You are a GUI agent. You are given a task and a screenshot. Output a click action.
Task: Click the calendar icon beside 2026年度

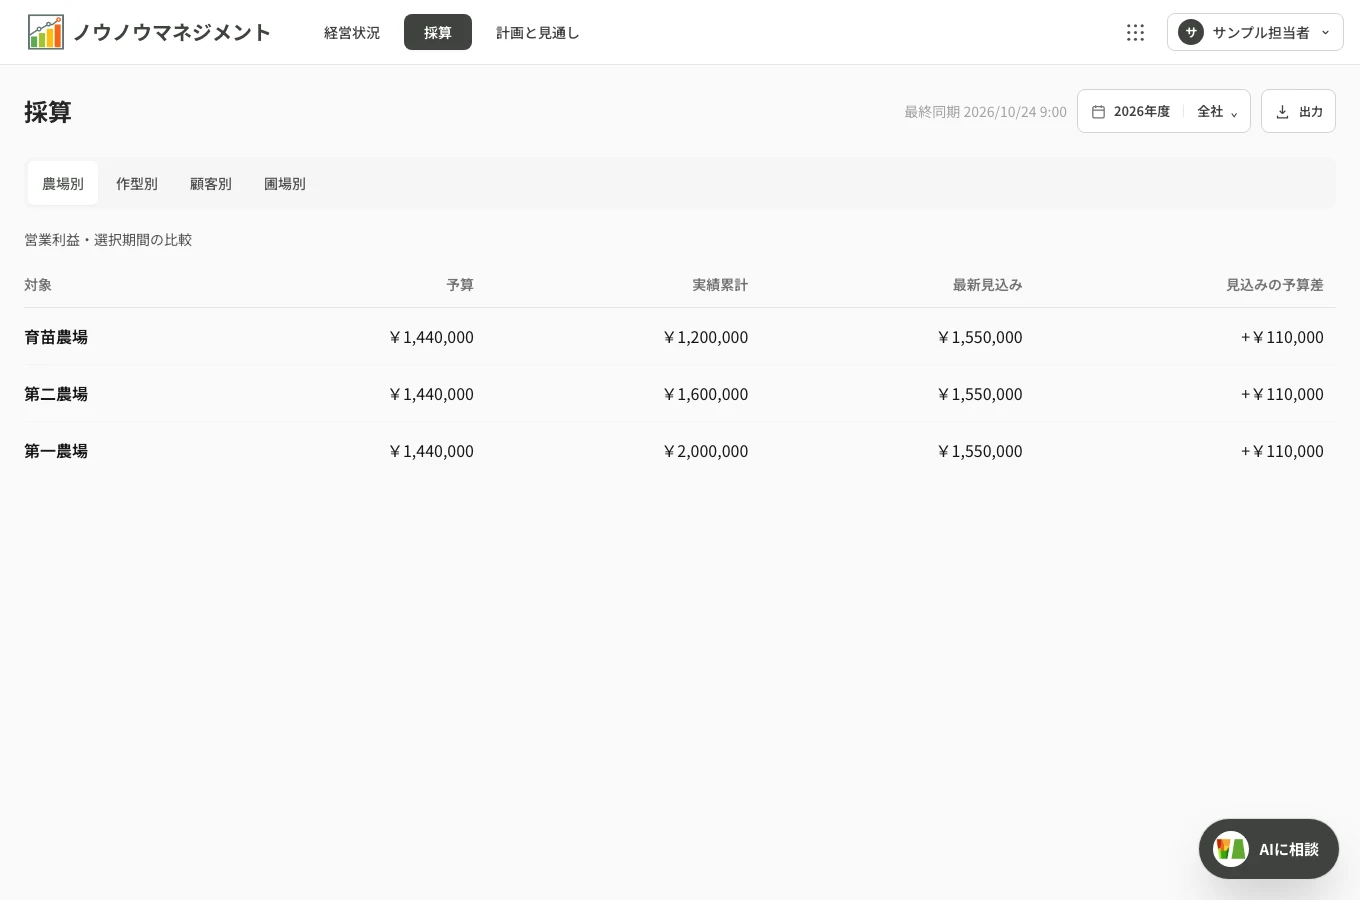[x=1098, y=112]
